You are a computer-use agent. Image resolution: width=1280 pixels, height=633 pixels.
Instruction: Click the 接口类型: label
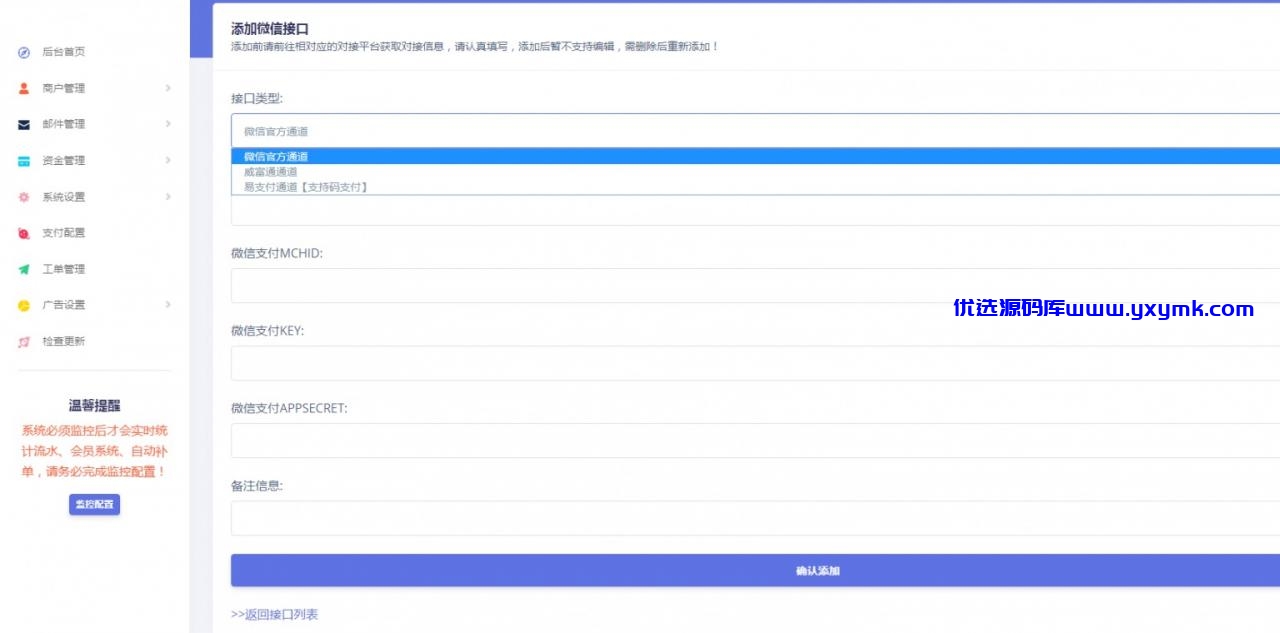click(257, 98)
